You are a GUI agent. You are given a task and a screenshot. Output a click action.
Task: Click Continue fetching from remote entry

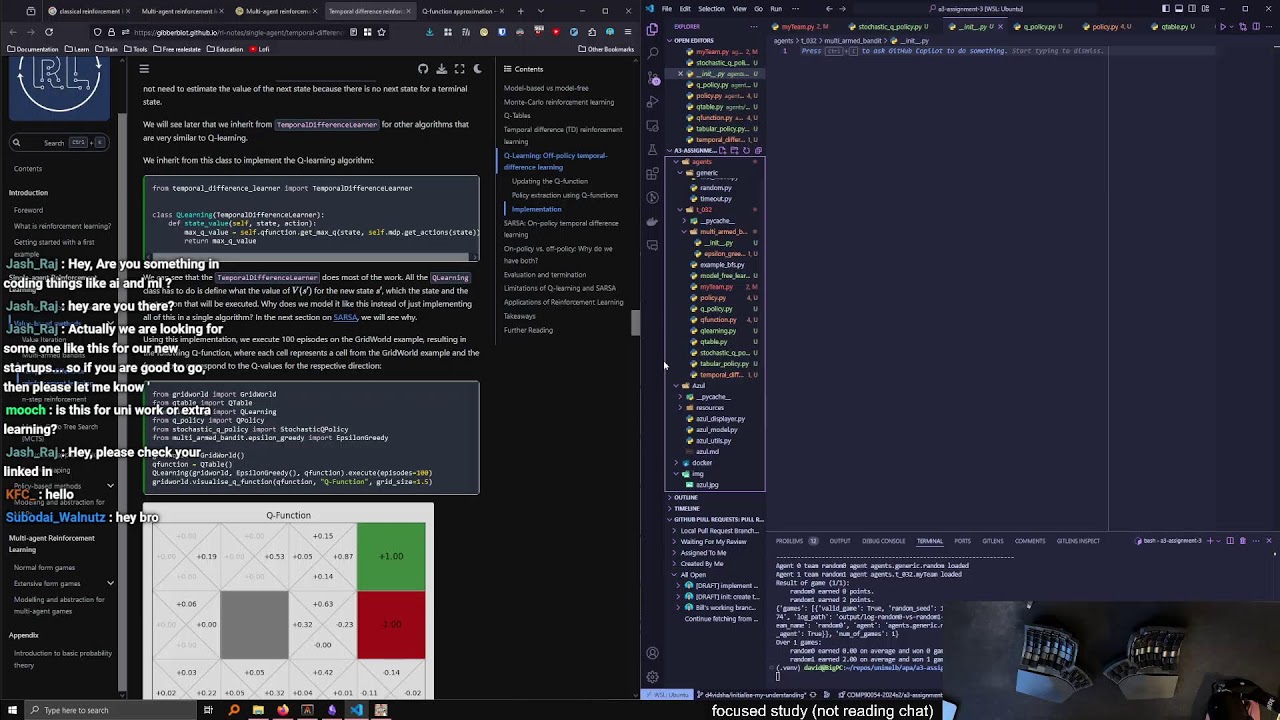pyautogui.click(x=721, y=619)
